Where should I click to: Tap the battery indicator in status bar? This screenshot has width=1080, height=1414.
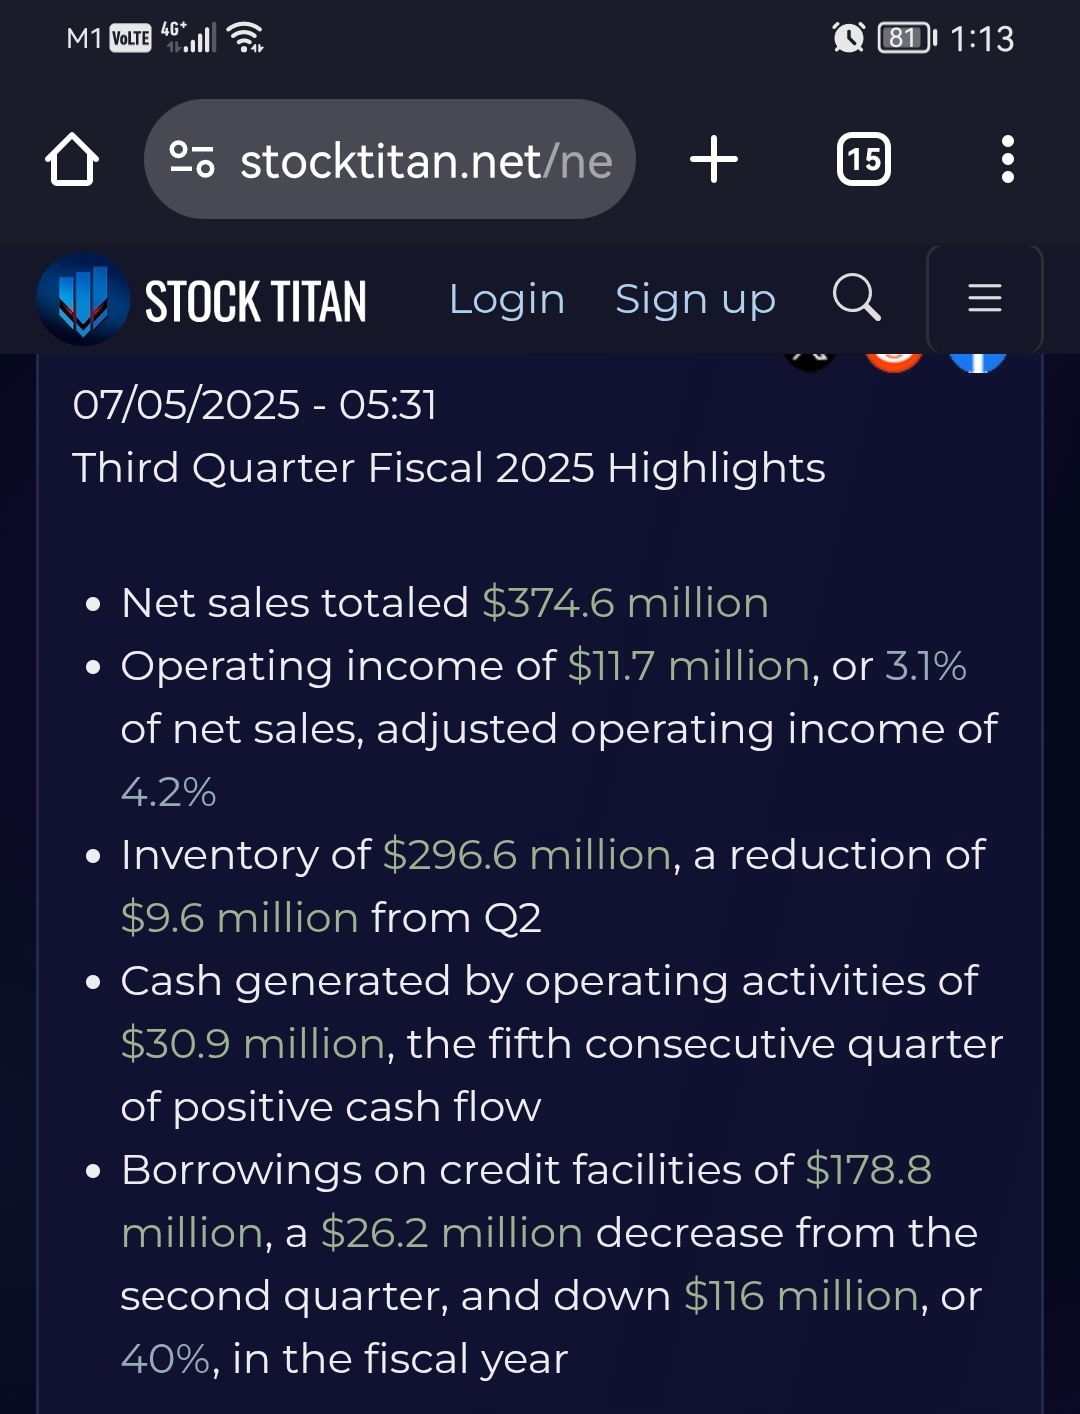[x=907, y=38]
